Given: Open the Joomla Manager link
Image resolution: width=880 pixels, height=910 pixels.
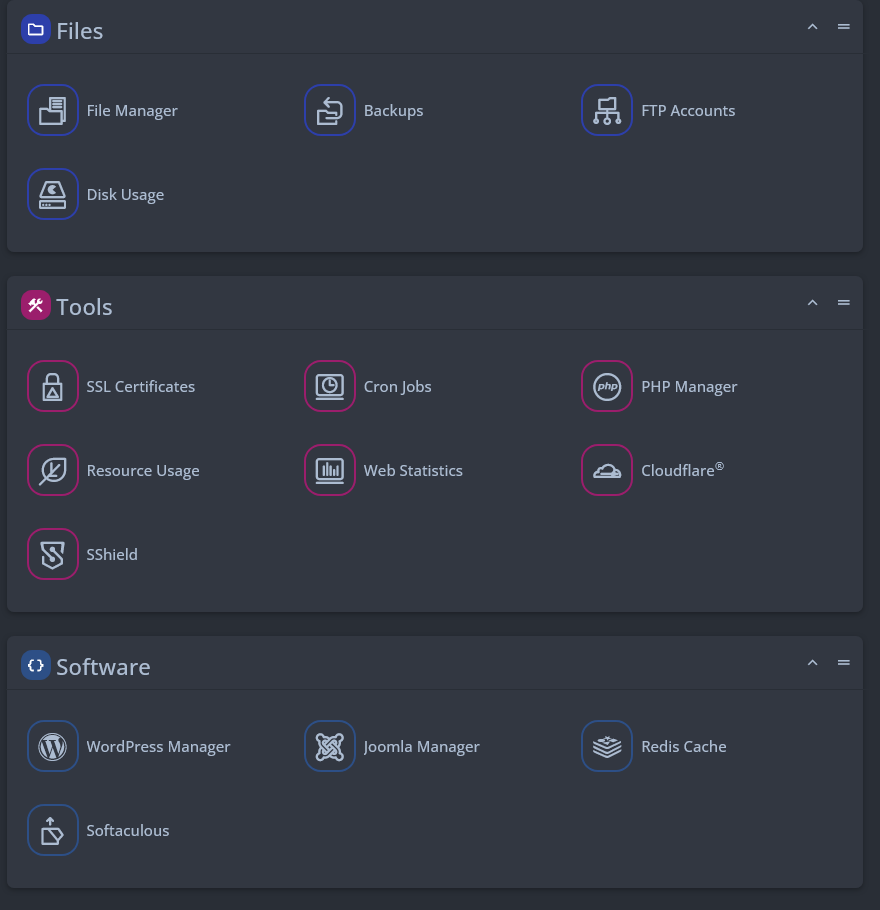Looking at the screenshot, I should pos(421,747).
